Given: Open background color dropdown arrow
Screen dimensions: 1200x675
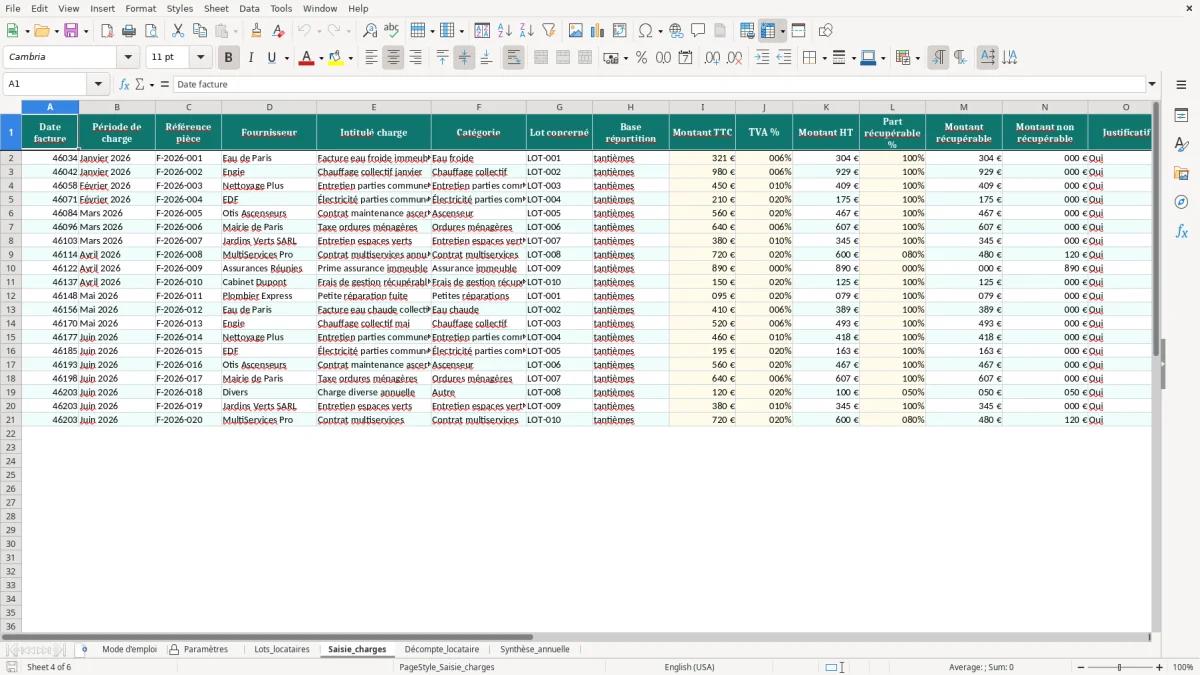Looking at the screenshot, I should (x=350, y=58).
